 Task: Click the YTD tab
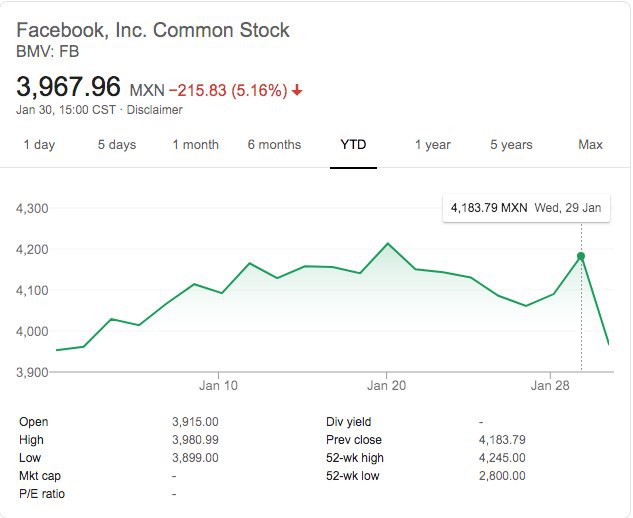[353, 145]
